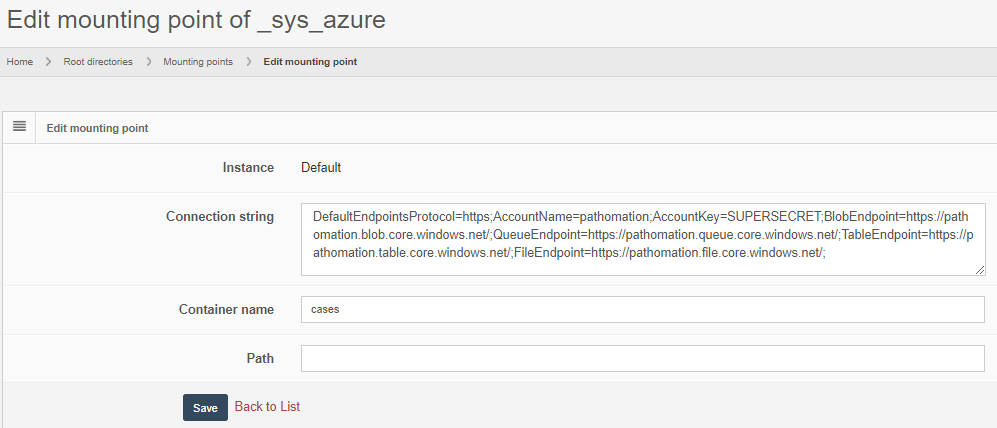The width and height of the screenshot is (997, 428).
Task: Click the Connection string label
Action: (219, 217)
